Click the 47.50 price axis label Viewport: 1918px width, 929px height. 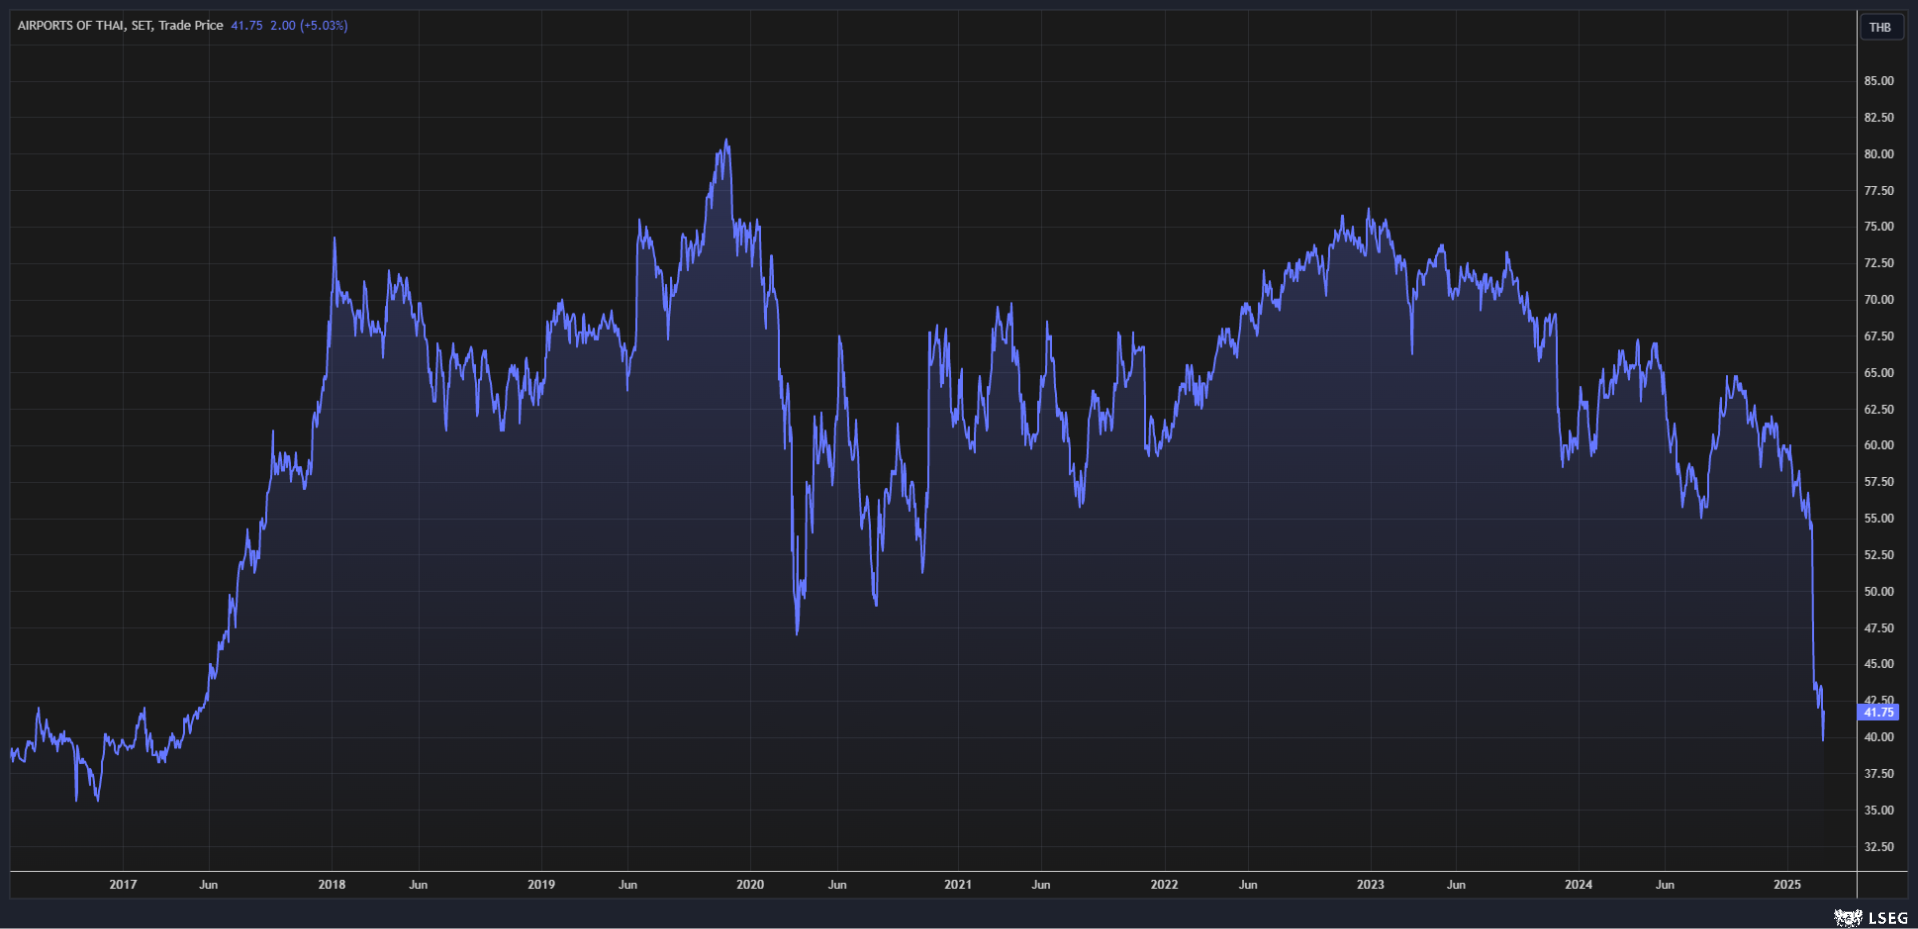pos(1878,628)
